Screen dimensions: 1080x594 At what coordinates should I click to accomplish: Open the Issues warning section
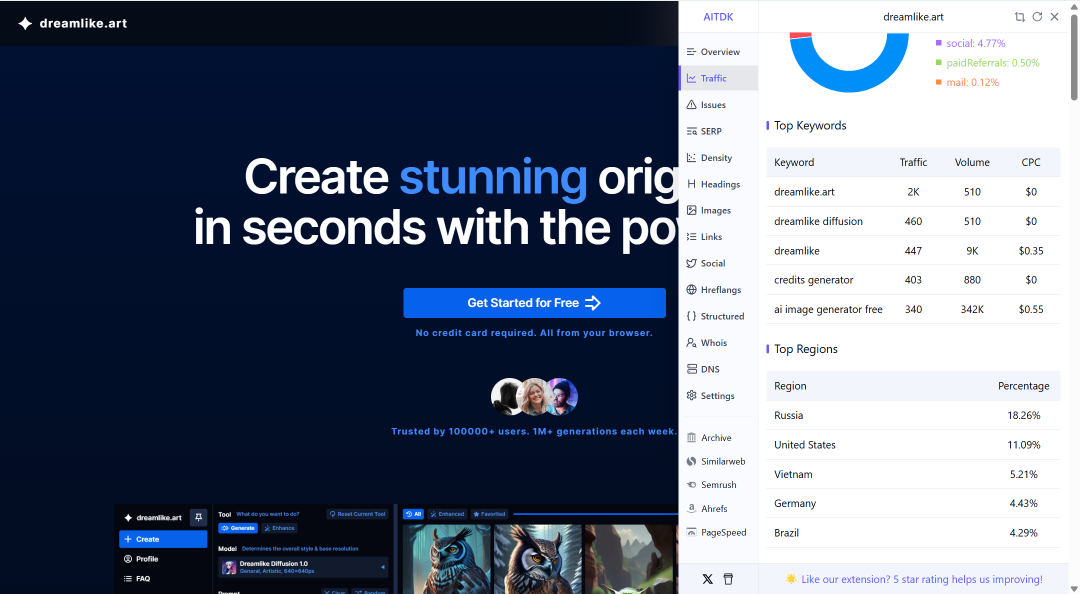pyautogui.click(x=718, y=105)
